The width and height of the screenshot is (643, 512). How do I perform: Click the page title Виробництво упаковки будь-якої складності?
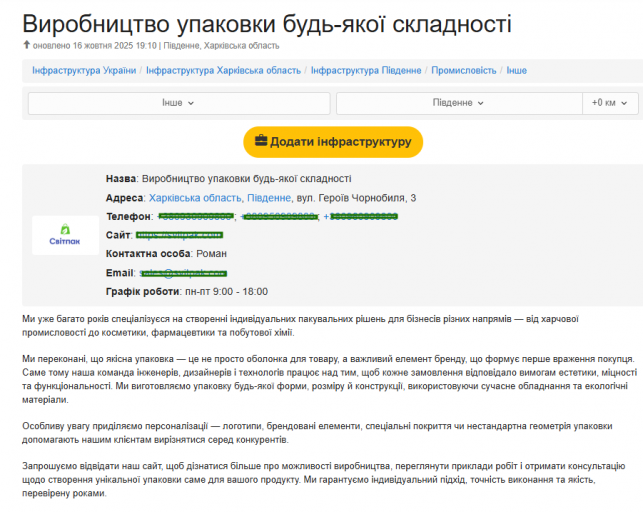(x=267, y=23)
